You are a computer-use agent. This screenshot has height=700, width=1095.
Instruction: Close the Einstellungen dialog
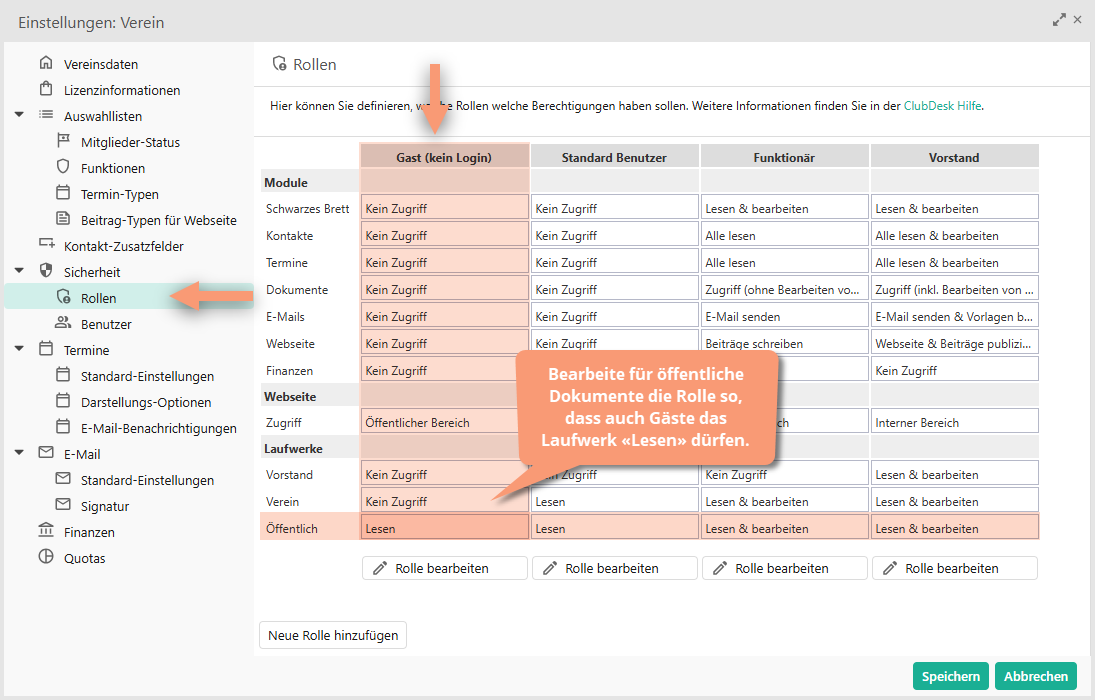pyautogui.click(x=1078, y=20)
